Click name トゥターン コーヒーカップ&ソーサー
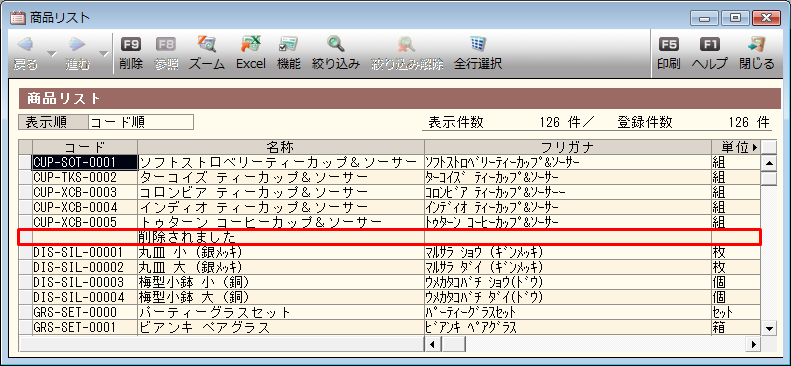The height and width of the screenshot is (366, 791). tap(260, 222)
